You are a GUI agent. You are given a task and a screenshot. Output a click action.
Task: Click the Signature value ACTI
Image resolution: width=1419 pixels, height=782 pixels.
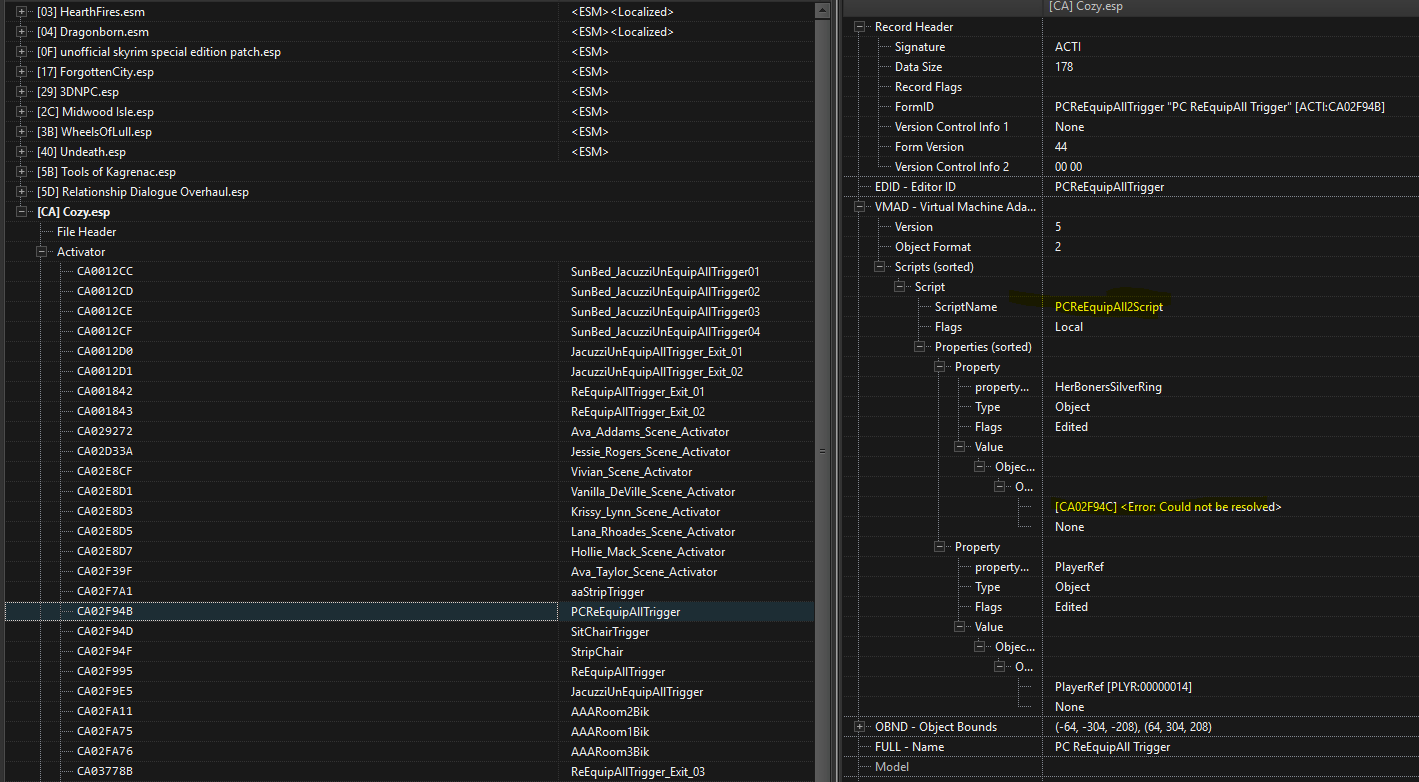1067,47
